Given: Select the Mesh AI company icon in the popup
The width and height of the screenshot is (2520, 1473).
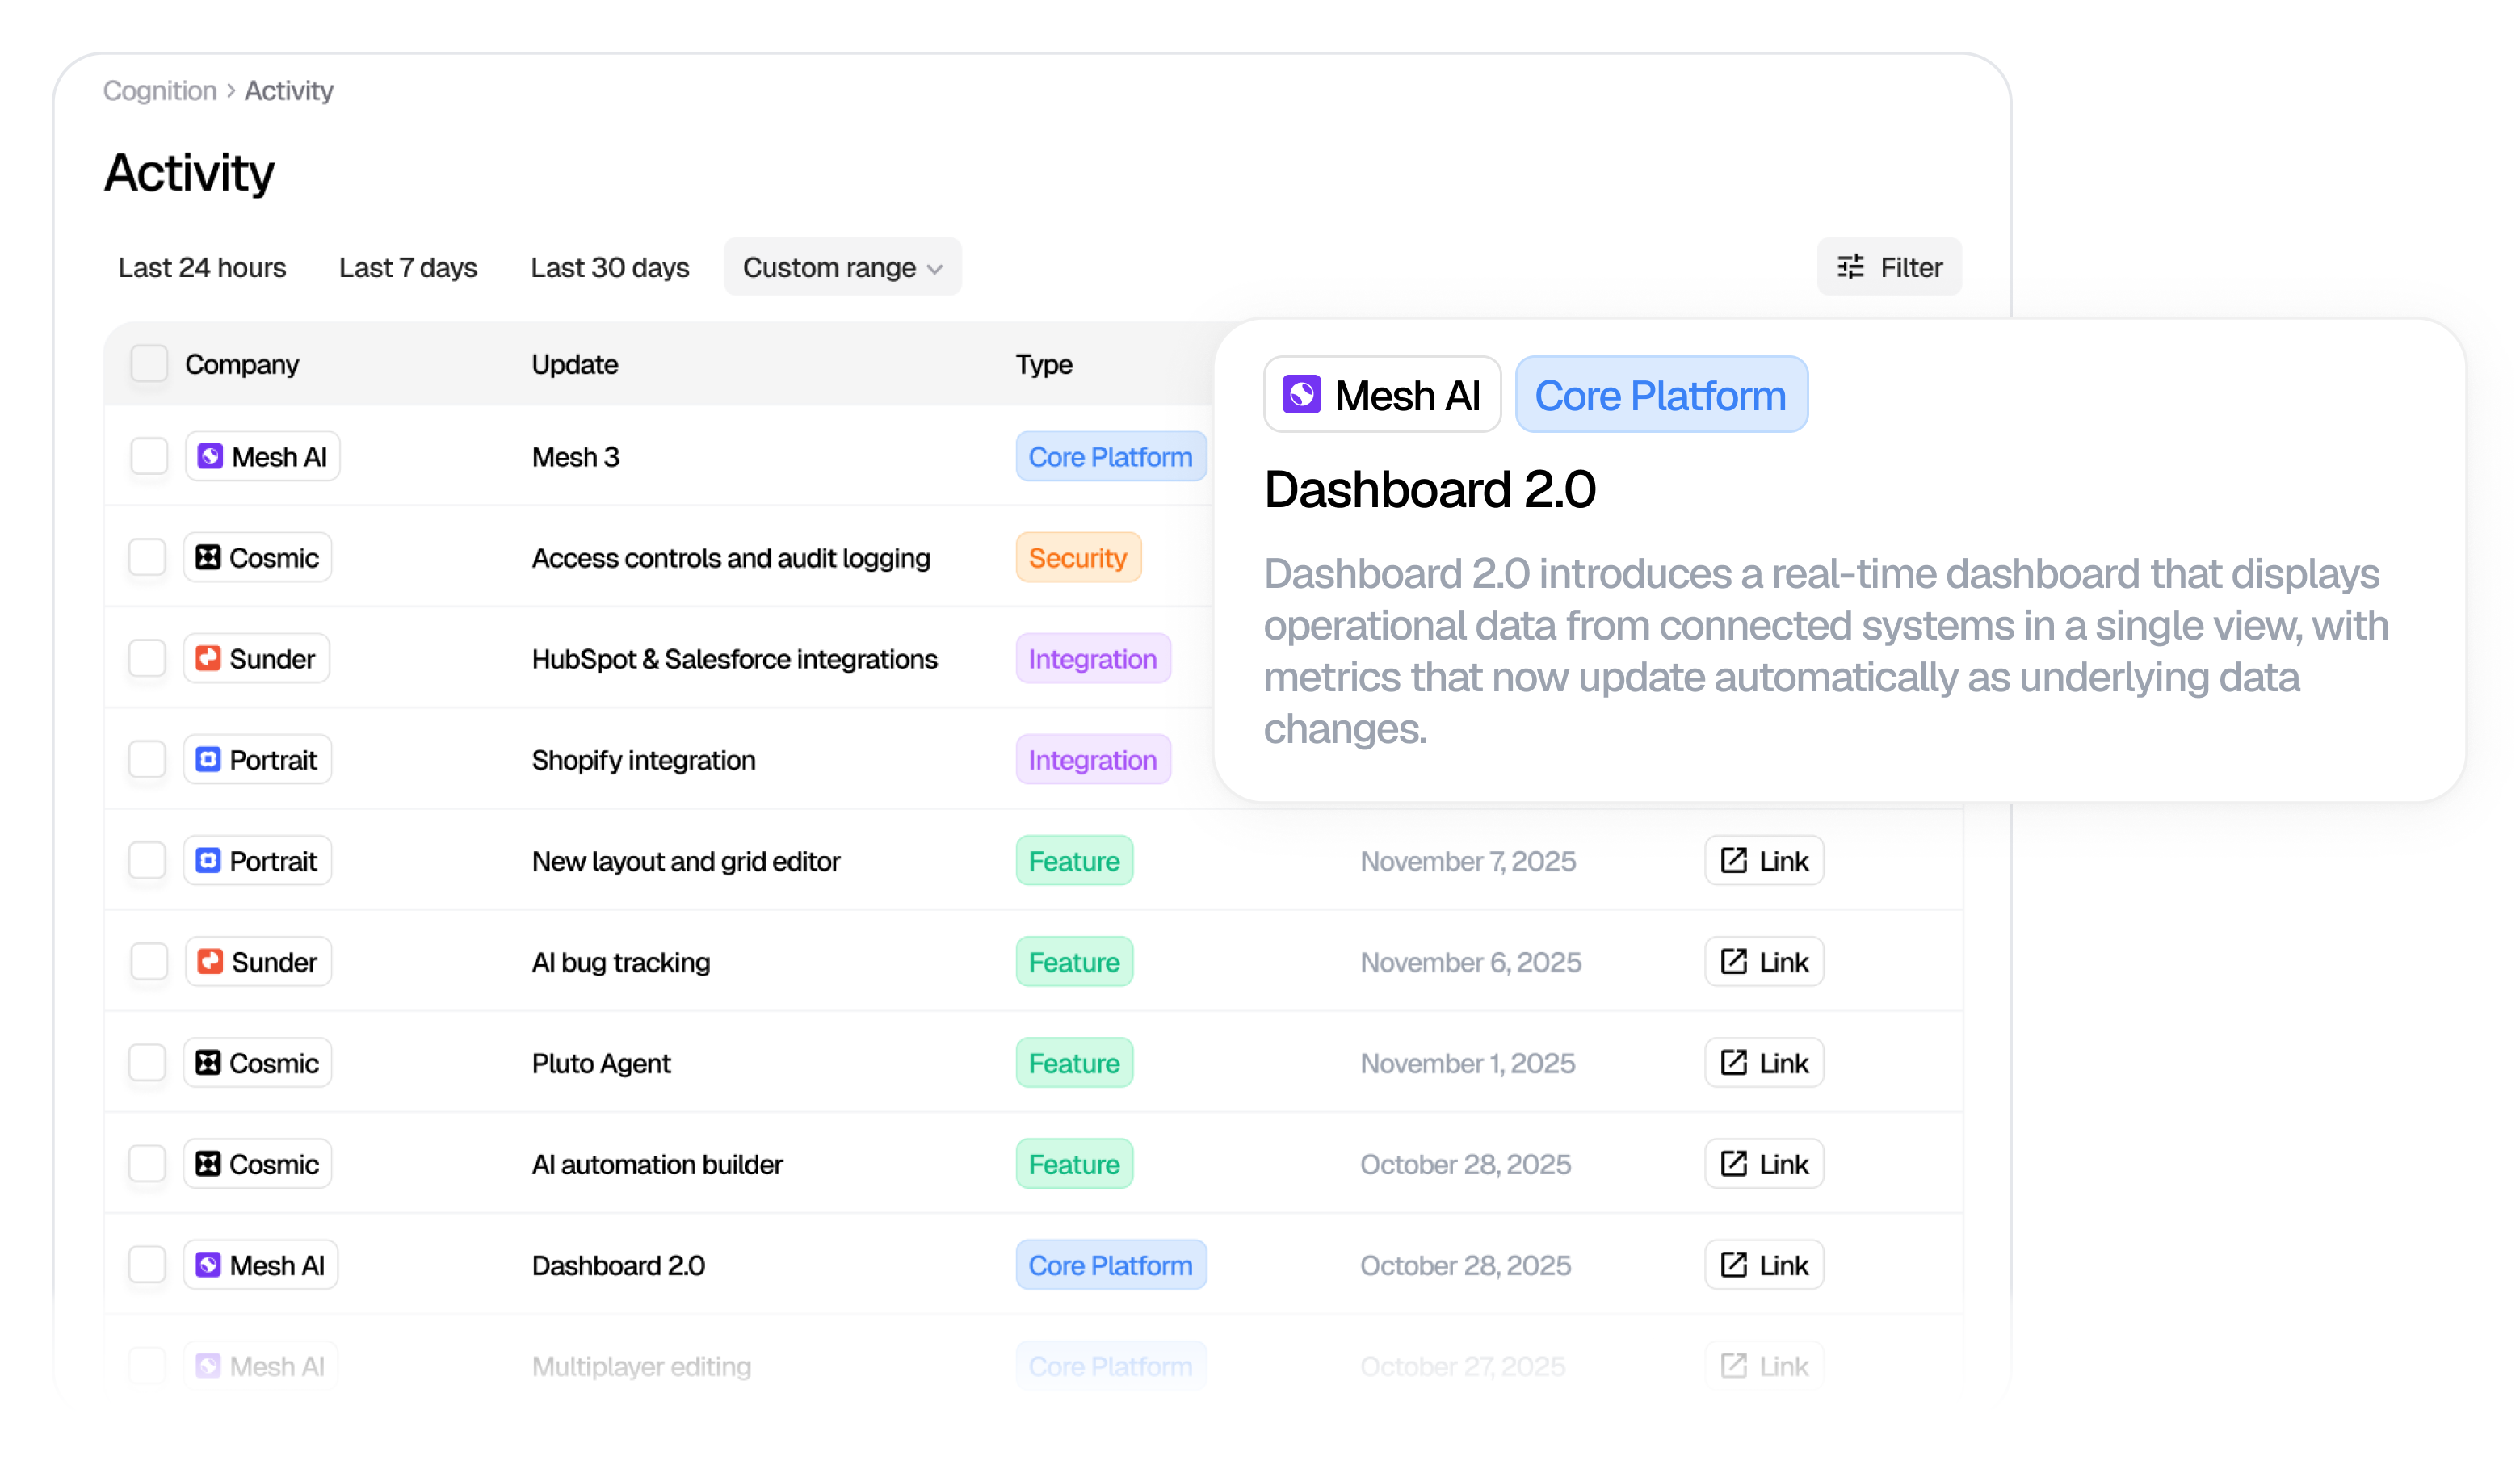Looking at the screenshot, I should tap(1302, 394).
